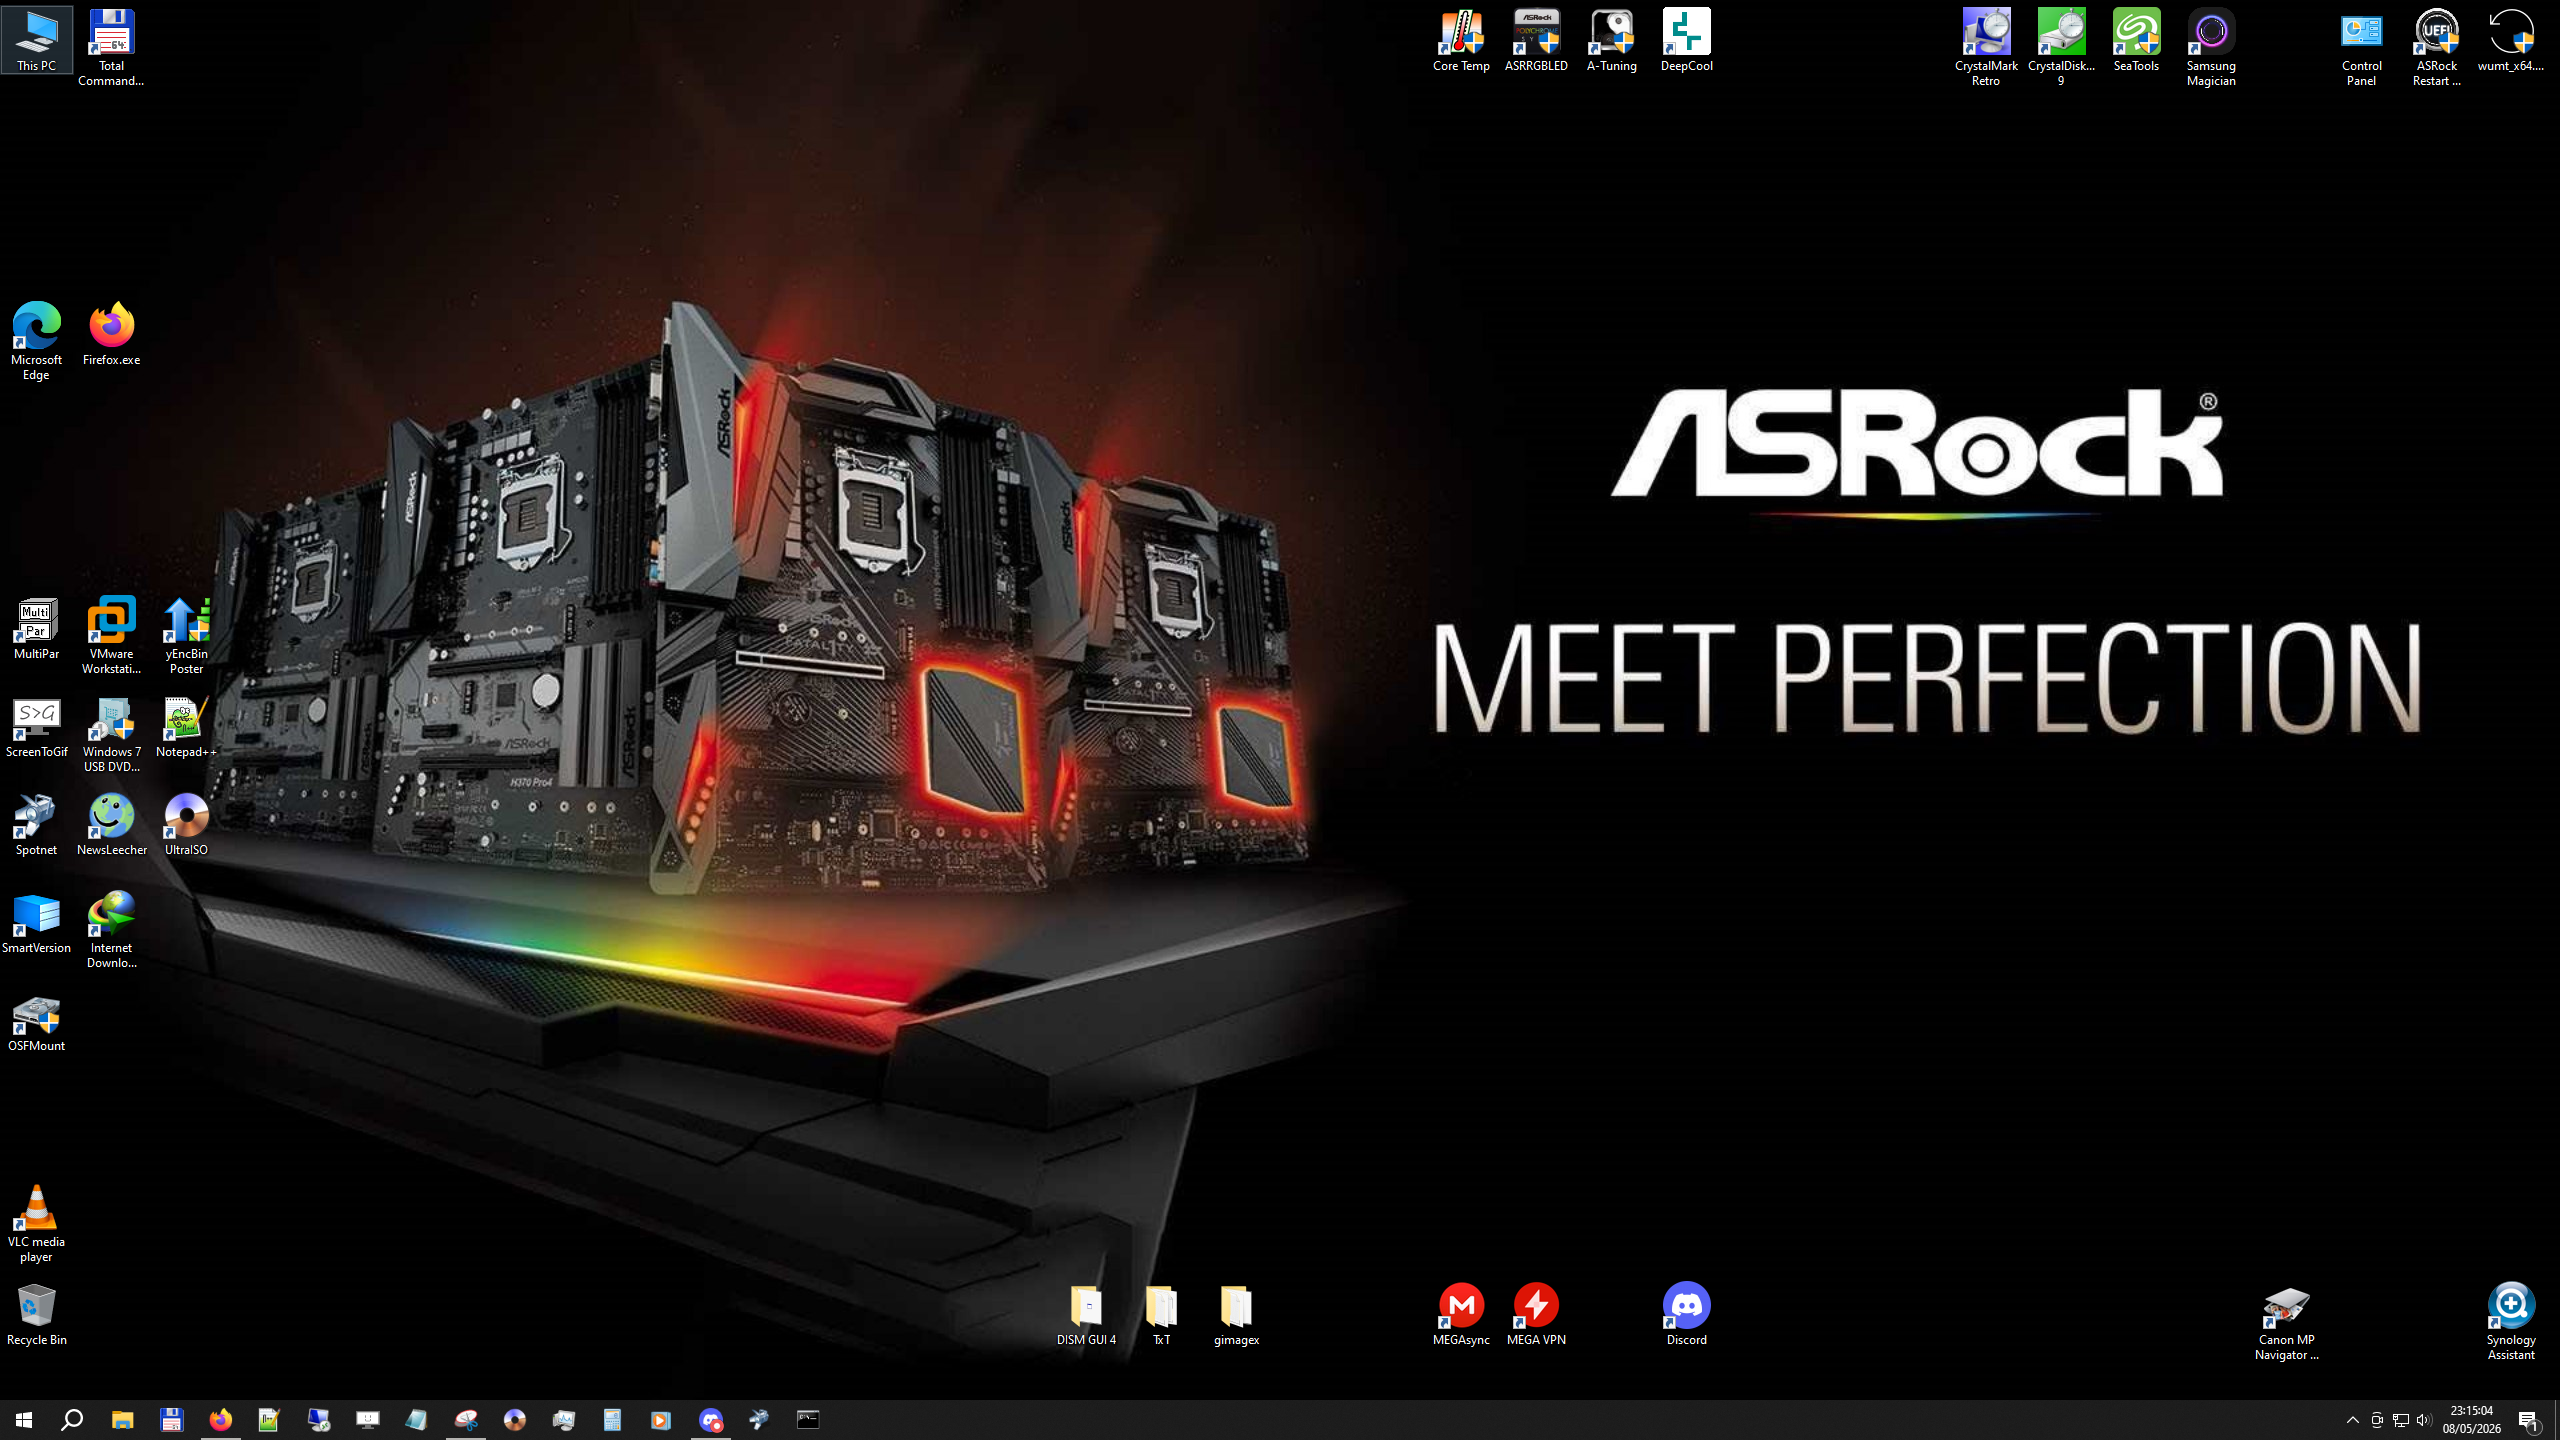Select the Notepad++ desktop icon
The width and height of the screenshot is (2560, 1440).
pos(186,727)
